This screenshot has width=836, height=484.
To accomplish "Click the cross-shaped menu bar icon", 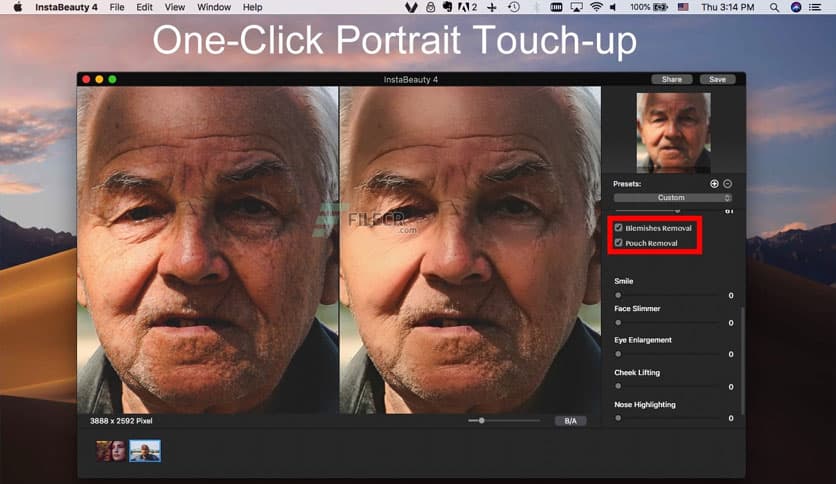I will point(492,7).
